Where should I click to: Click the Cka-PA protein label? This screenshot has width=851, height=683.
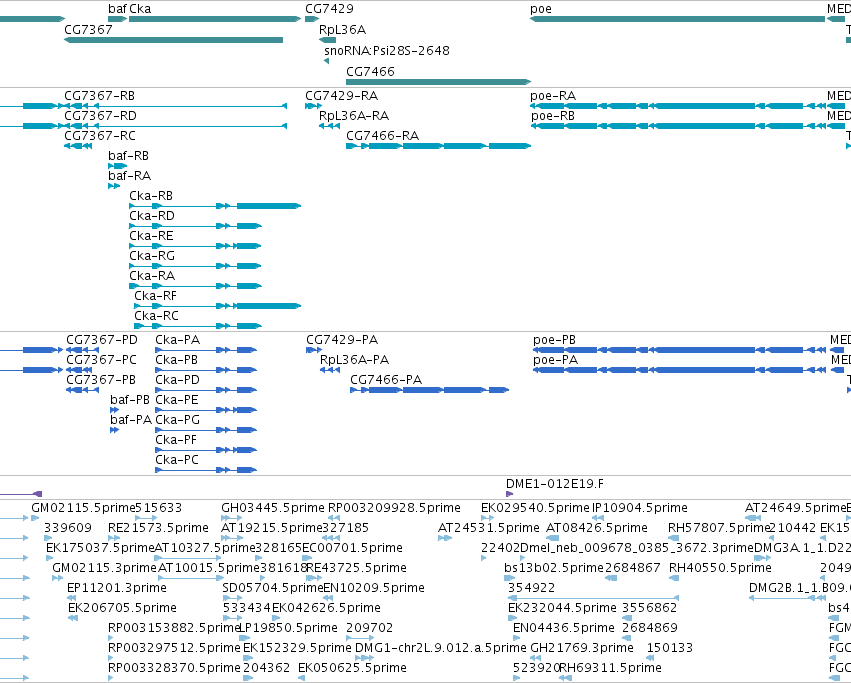coord(177,340)
